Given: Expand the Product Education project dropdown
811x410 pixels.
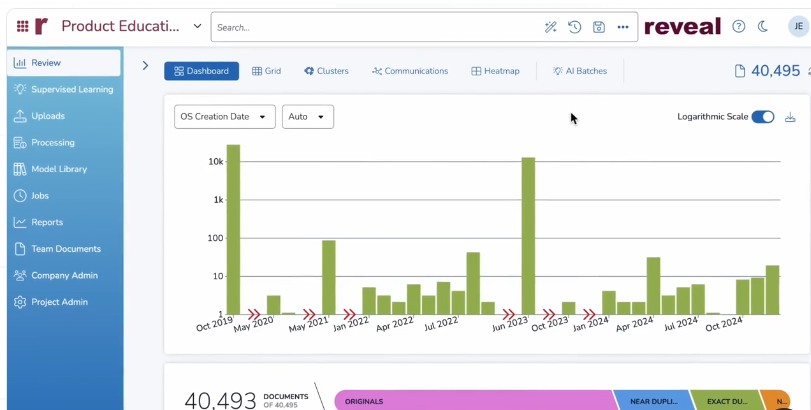Looking at the screenshot, I should pyautogui.click(x=197, y=26).
